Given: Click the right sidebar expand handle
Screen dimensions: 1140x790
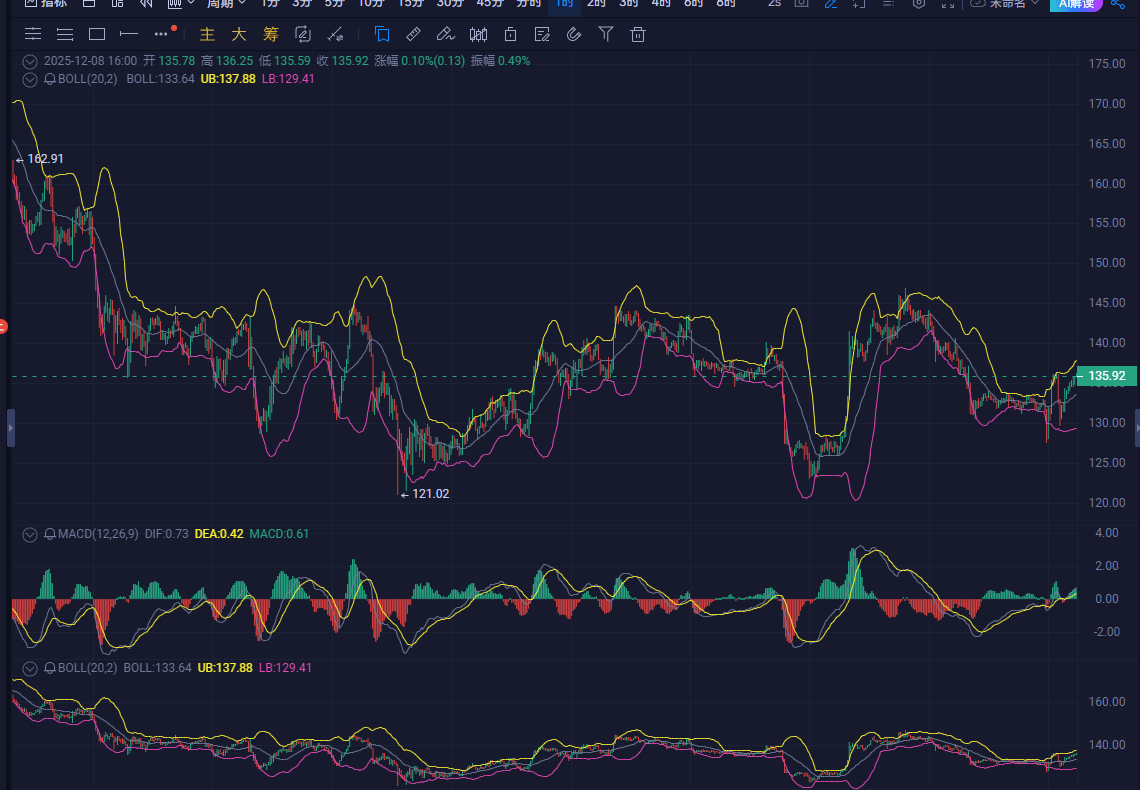Looking at the screenshot, I should pos(1136,428).
